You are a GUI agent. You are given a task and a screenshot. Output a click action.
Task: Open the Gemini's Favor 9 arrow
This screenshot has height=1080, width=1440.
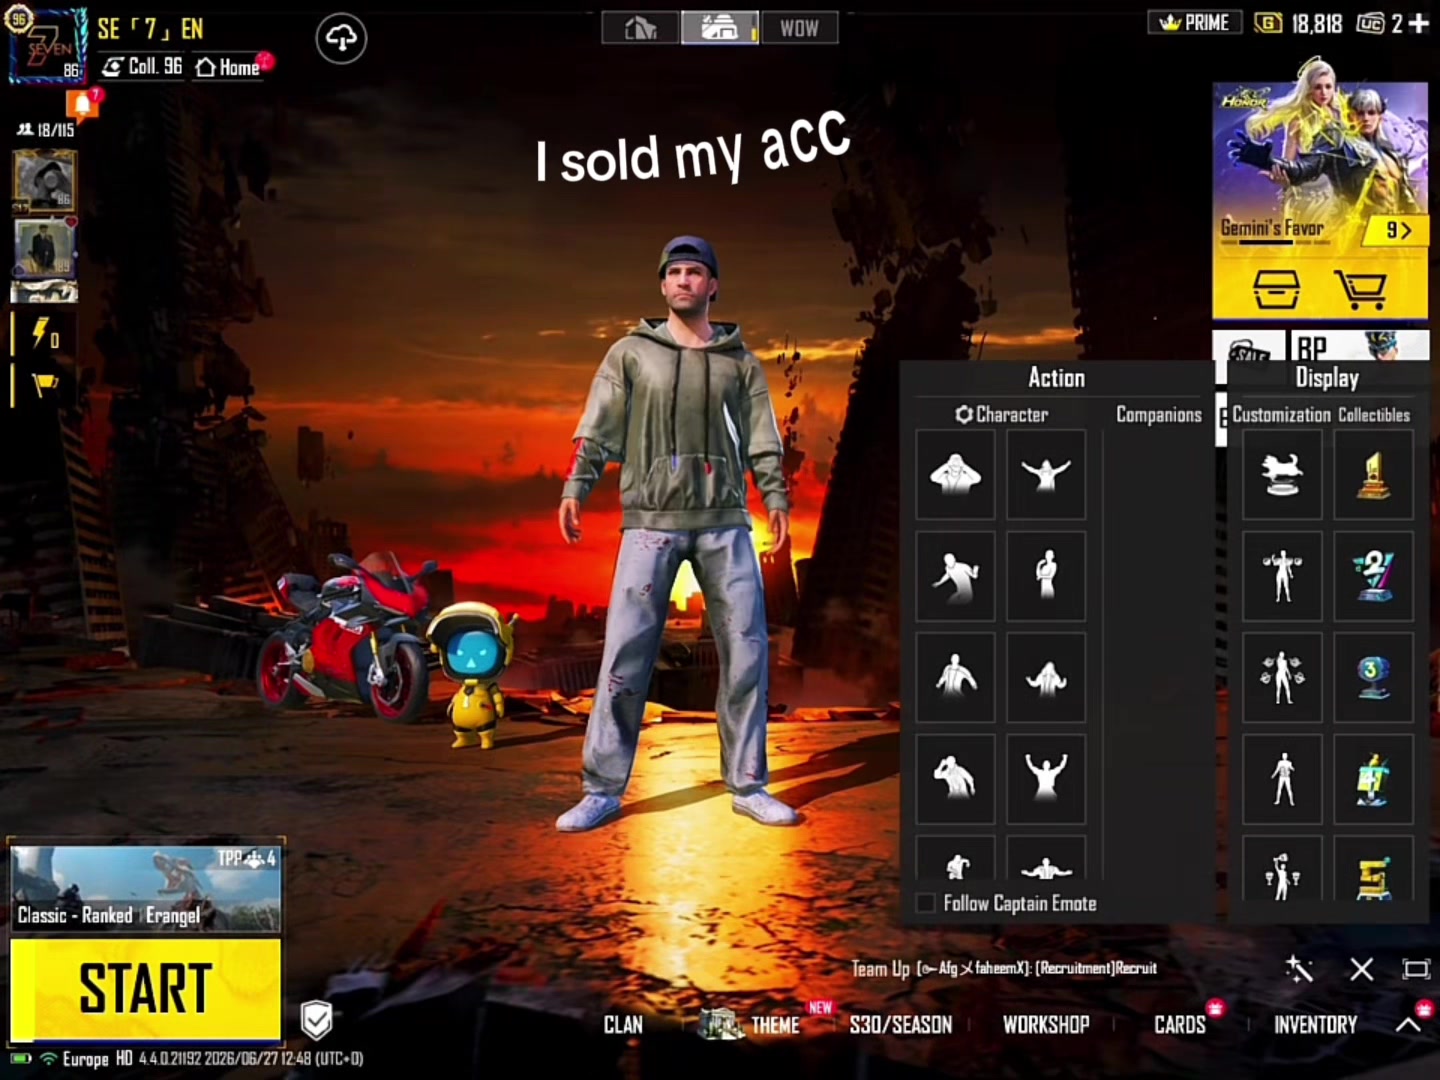point(1397,231)
